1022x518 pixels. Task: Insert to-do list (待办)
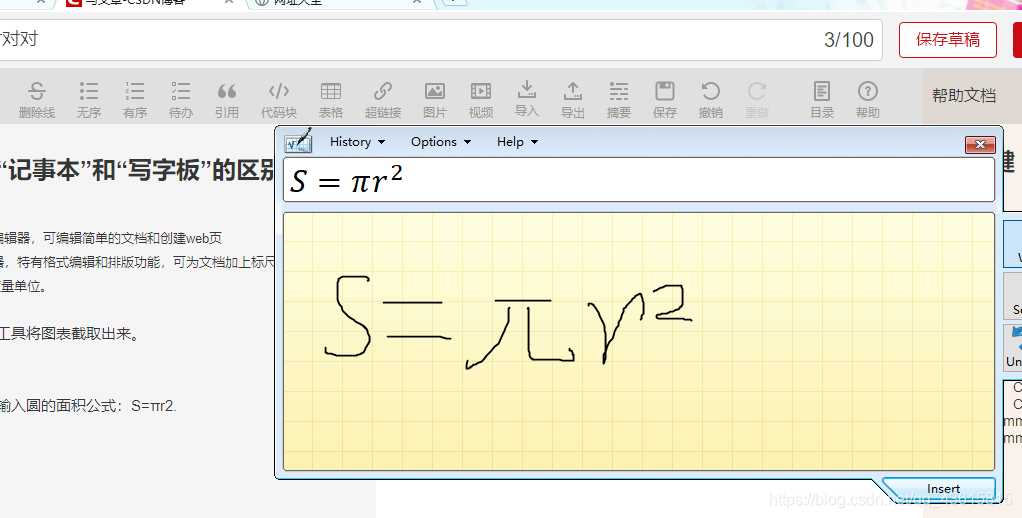click(181, 99)
